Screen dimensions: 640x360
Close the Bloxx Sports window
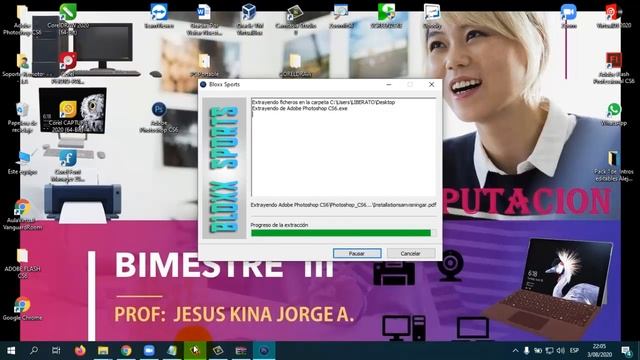[x=431, y=84]
